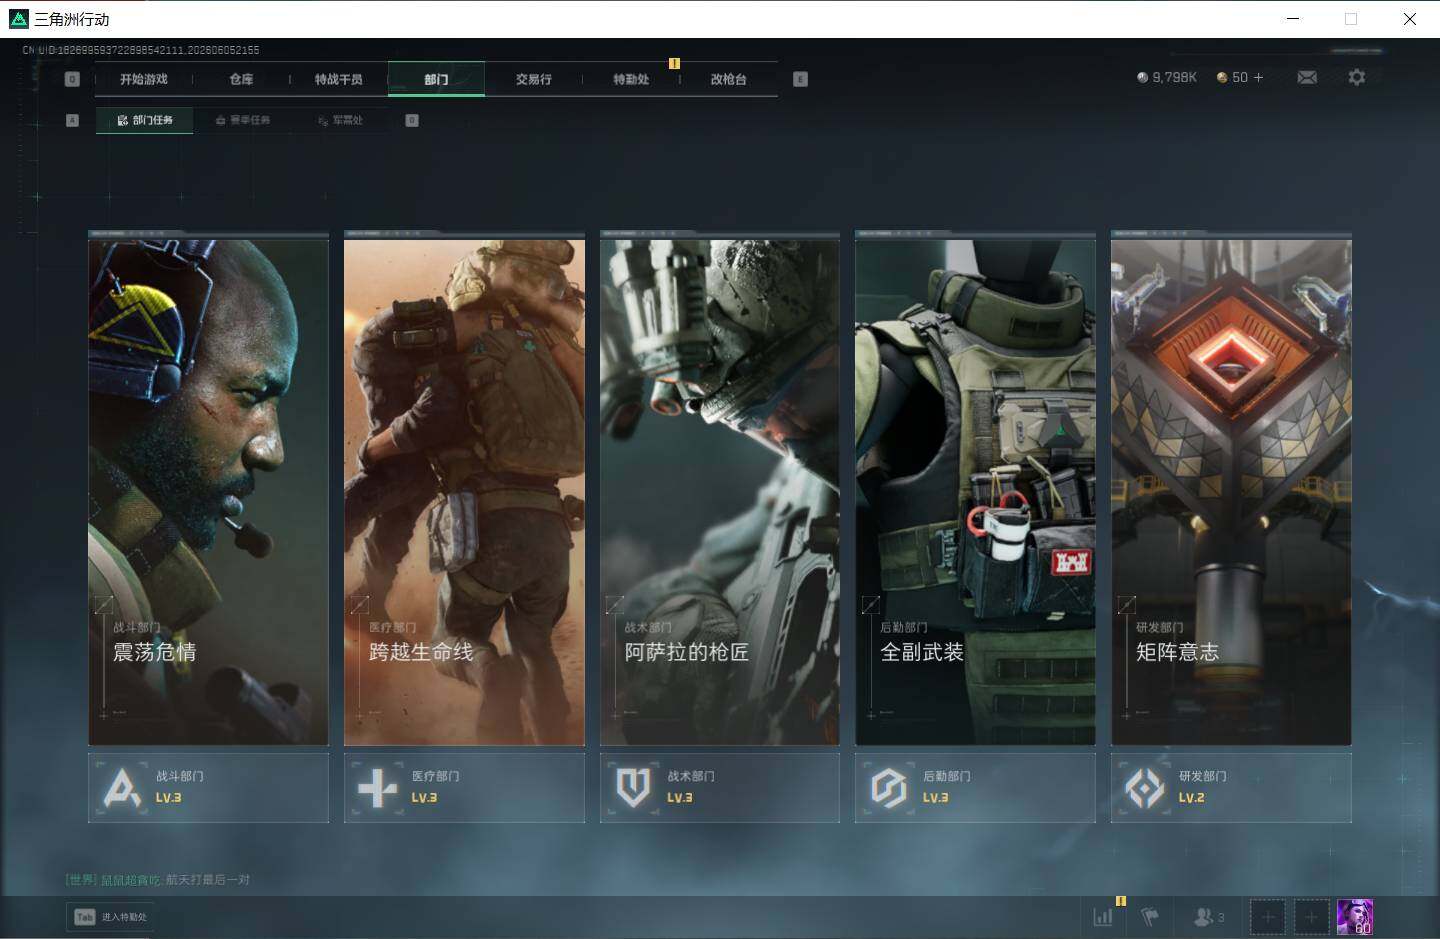1440x939 pixels.
Task: Click the 战术部门 shield emblem icon
Action: 633,788
